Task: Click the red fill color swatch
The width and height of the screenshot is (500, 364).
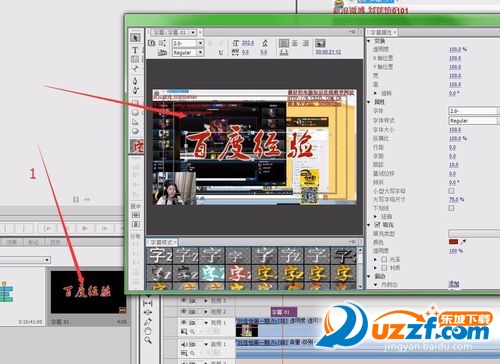Action: (x=453, y=242)
